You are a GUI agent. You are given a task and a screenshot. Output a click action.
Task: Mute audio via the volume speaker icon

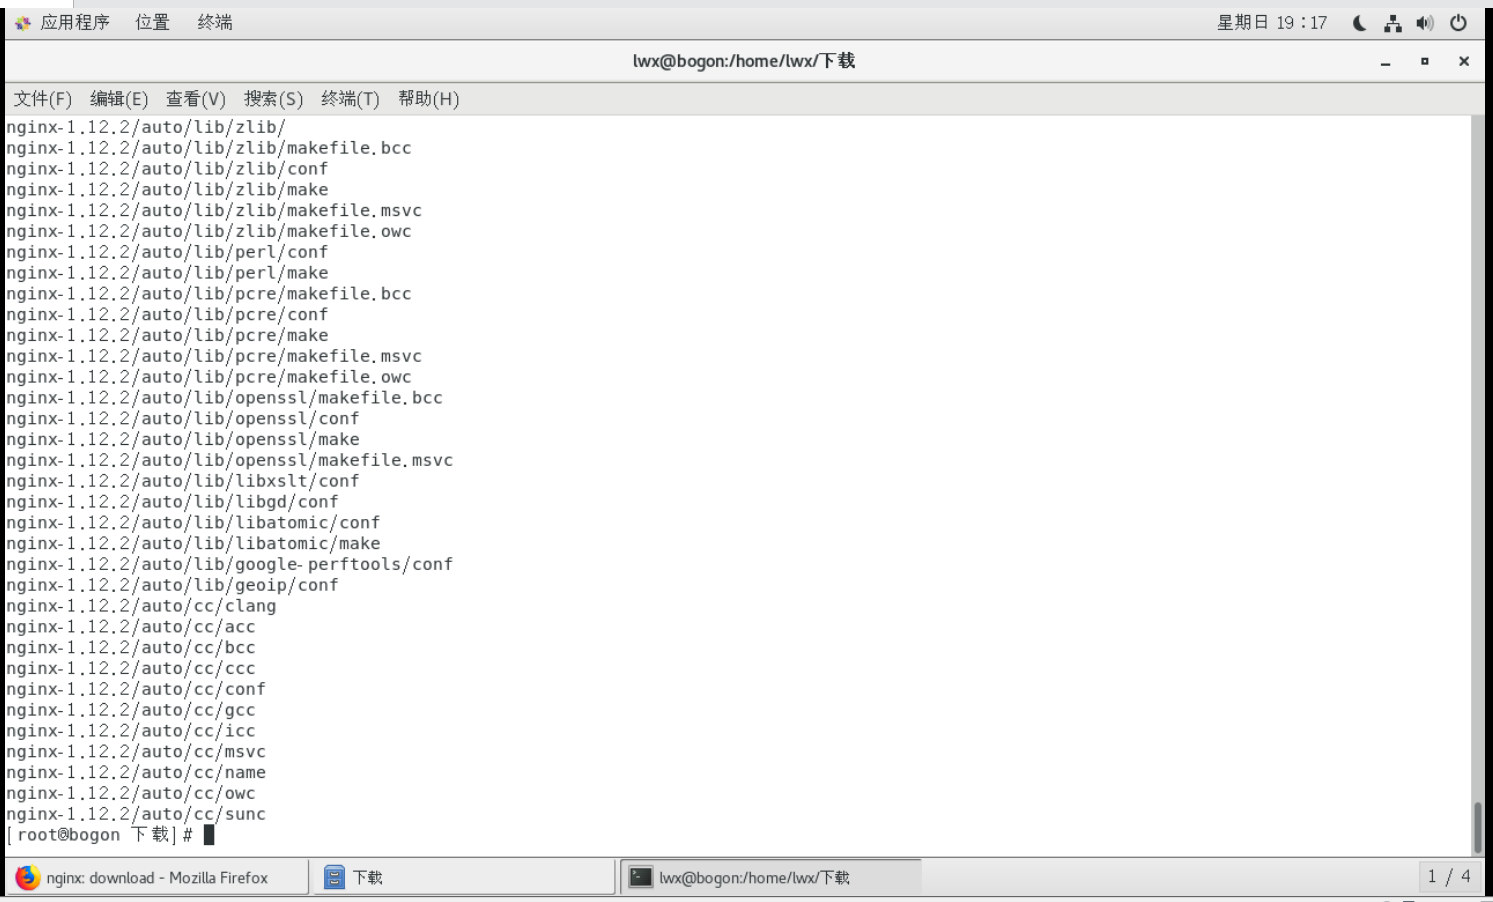1424,21
